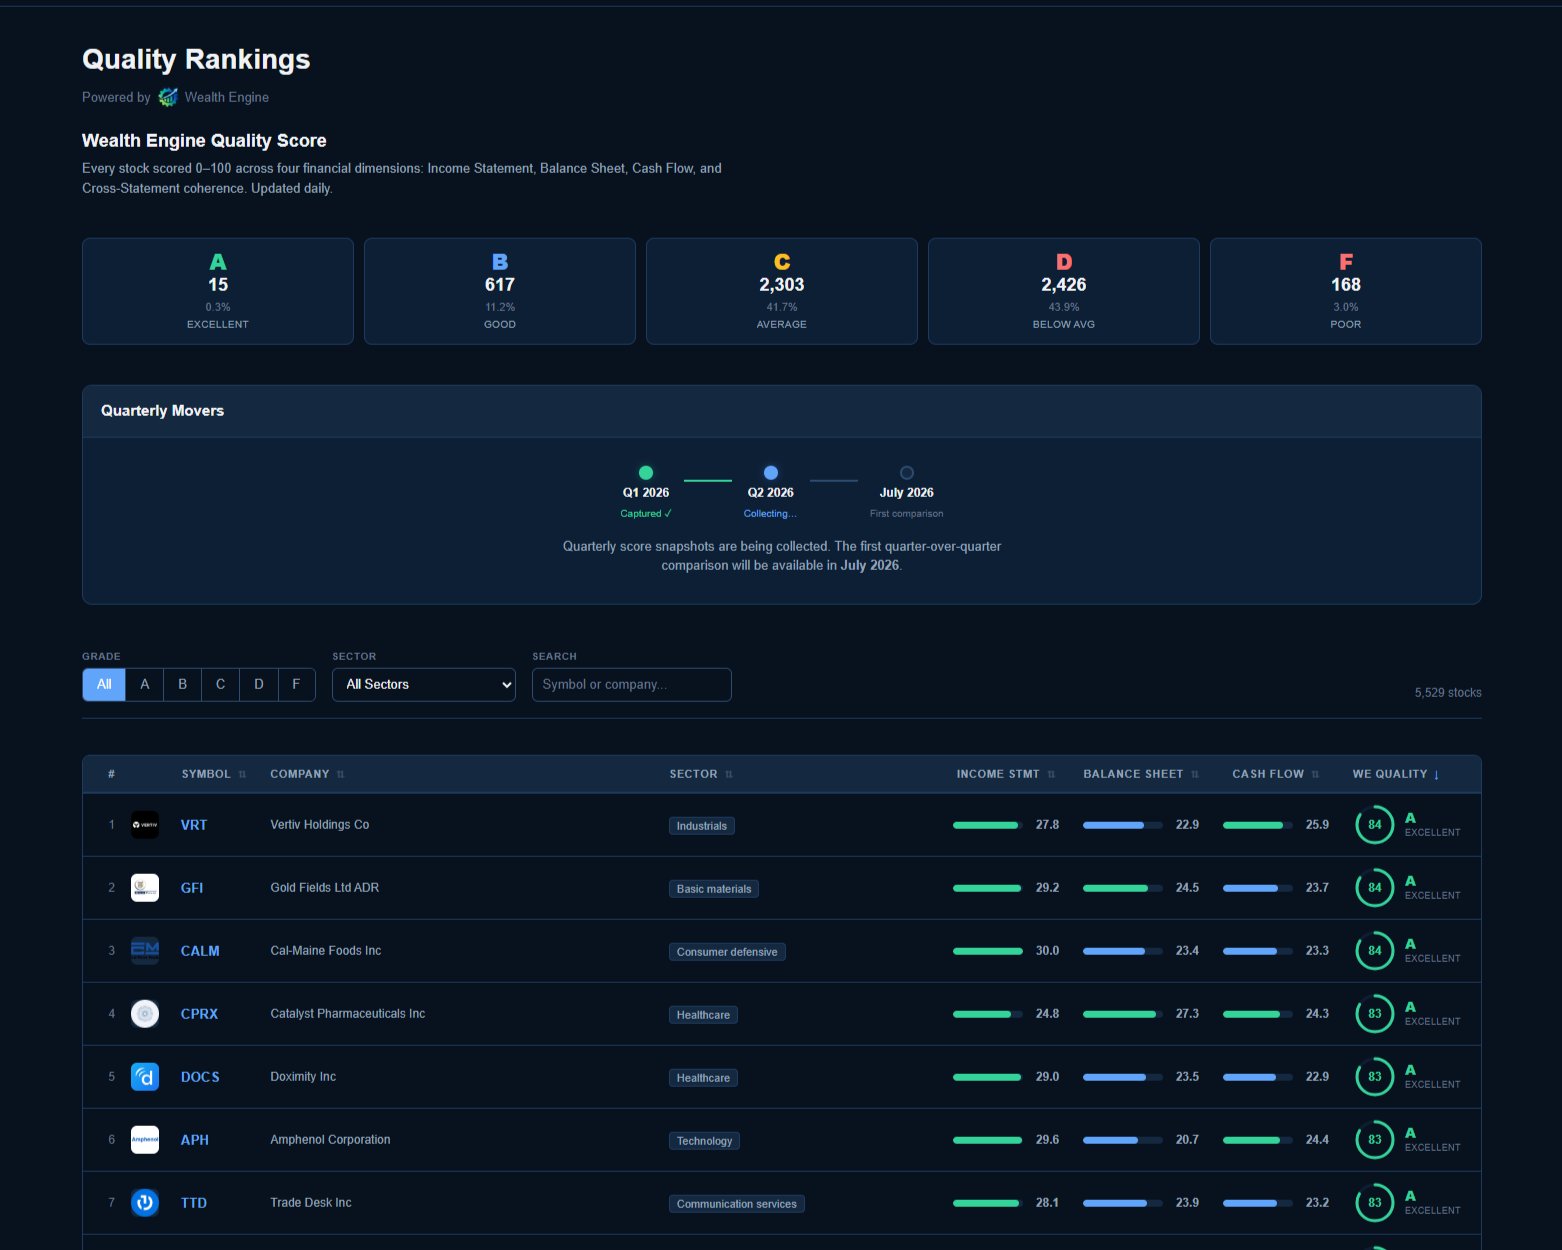Filter stocks by grade F
The width and height of the screenshot is (1562, 1250).
296,685
